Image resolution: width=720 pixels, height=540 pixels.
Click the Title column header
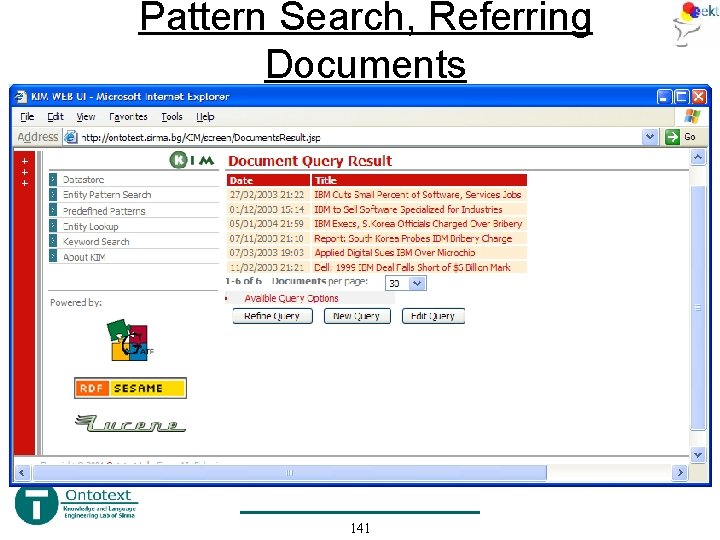[x=419, y=180]
